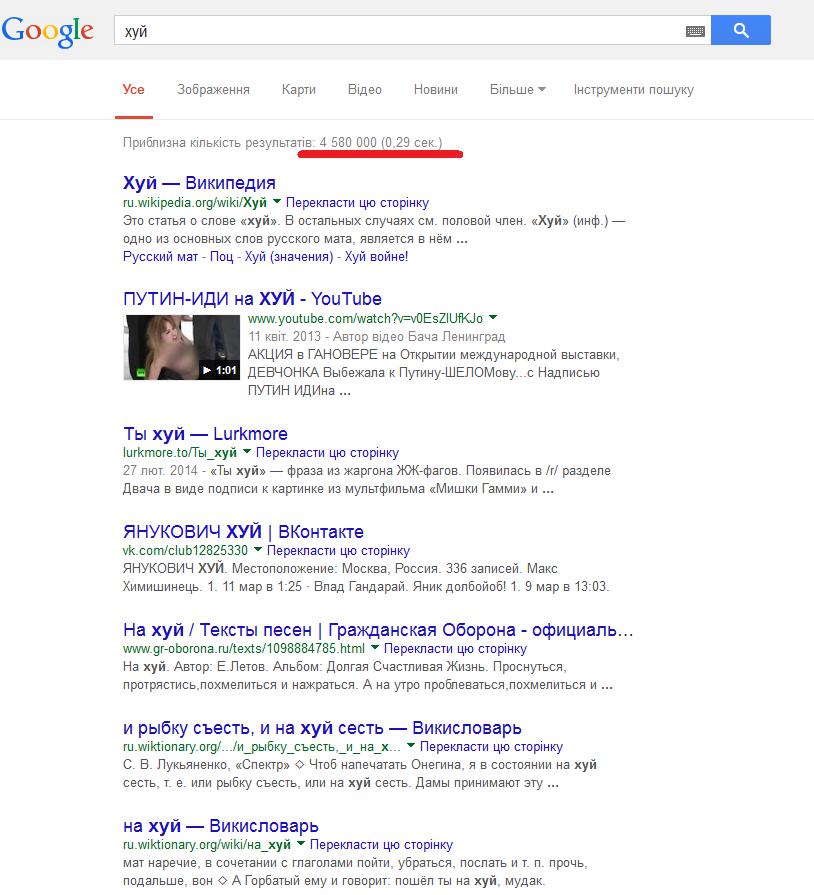Open the Поц sitelink
Screen dimensions: 814x895
[x=221, y=257]
